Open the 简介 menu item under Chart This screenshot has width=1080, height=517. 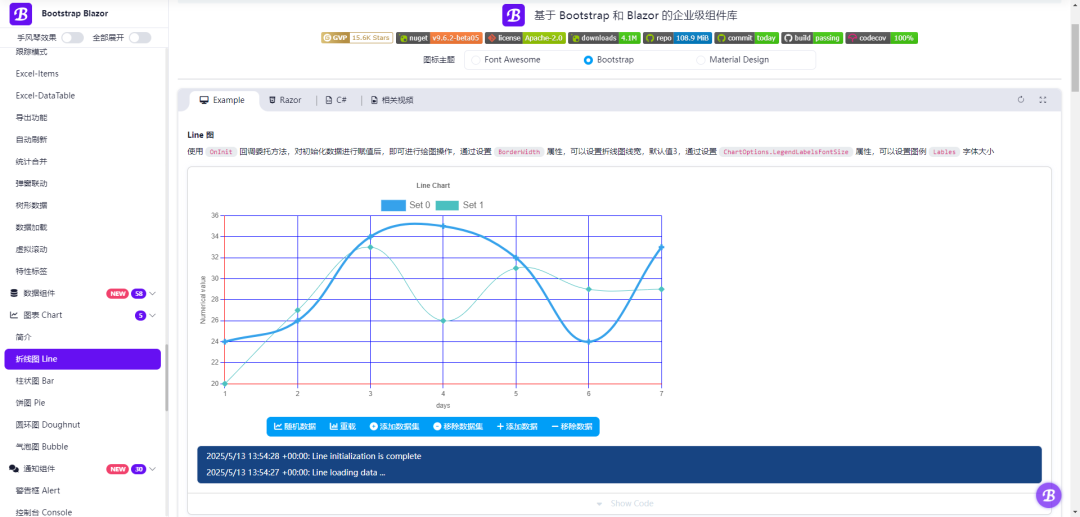click(x=83, y=337)
